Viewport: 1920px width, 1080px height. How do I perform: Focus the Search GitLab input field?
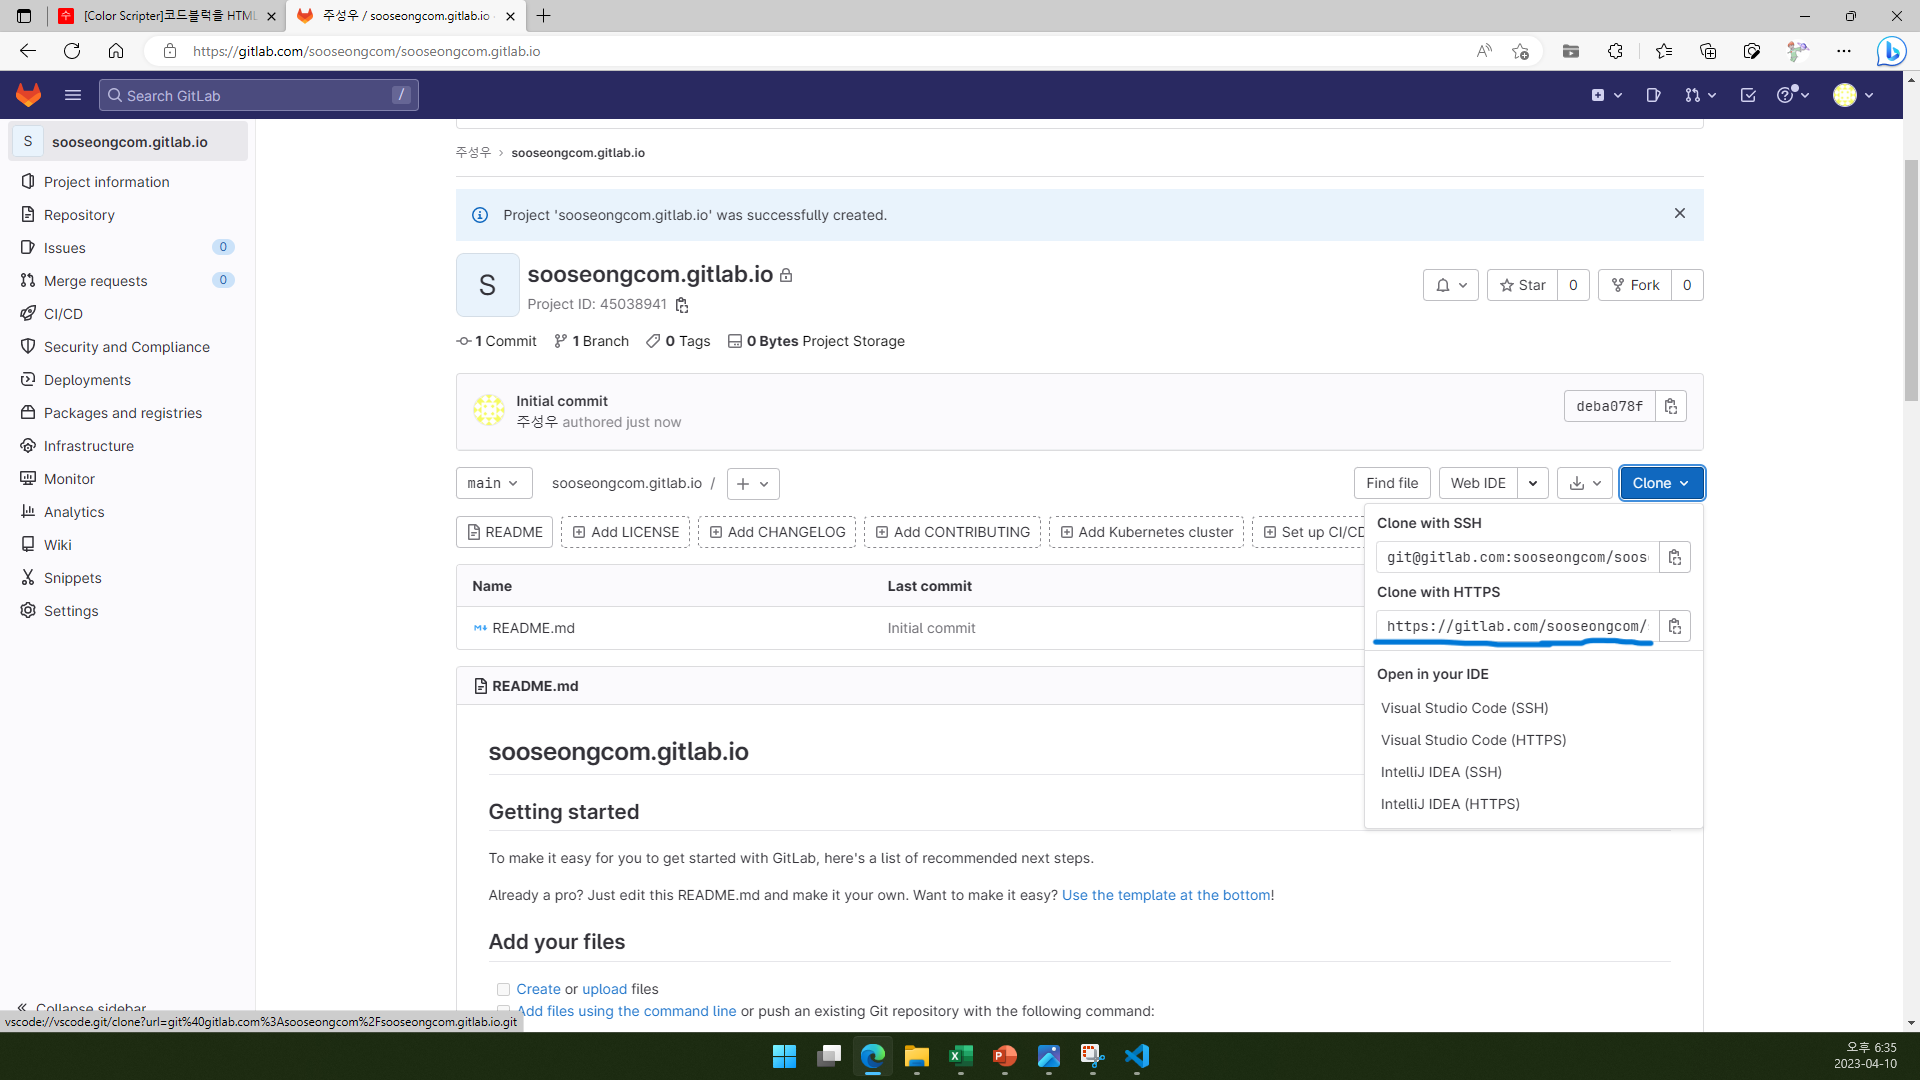[259, 95]
